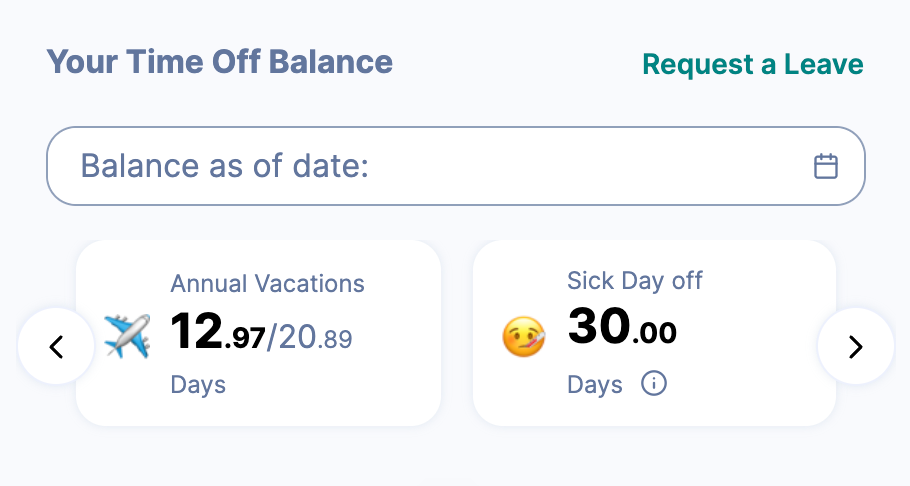This screenshot has height=486, width=910.
Task: Click the .89 decimals of vacation allowance
Action: [x=337, y=339]
